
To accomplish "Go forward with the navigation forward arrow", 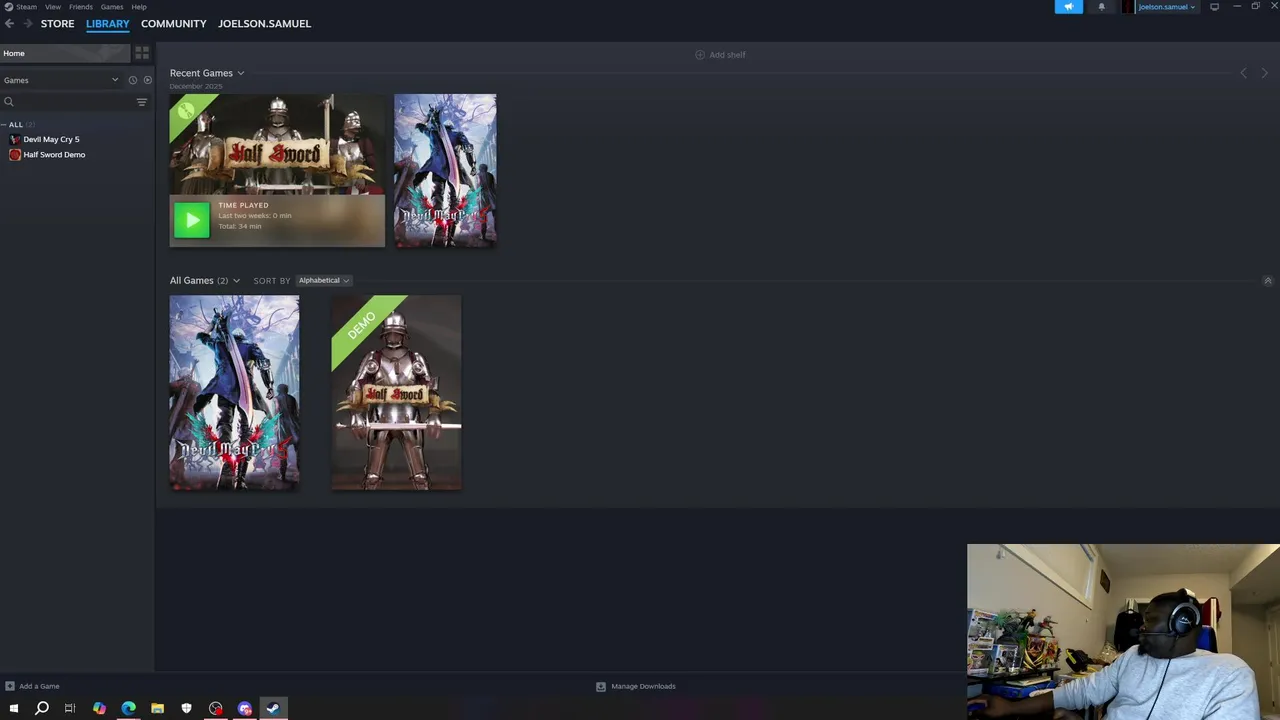I will [27, 23].
